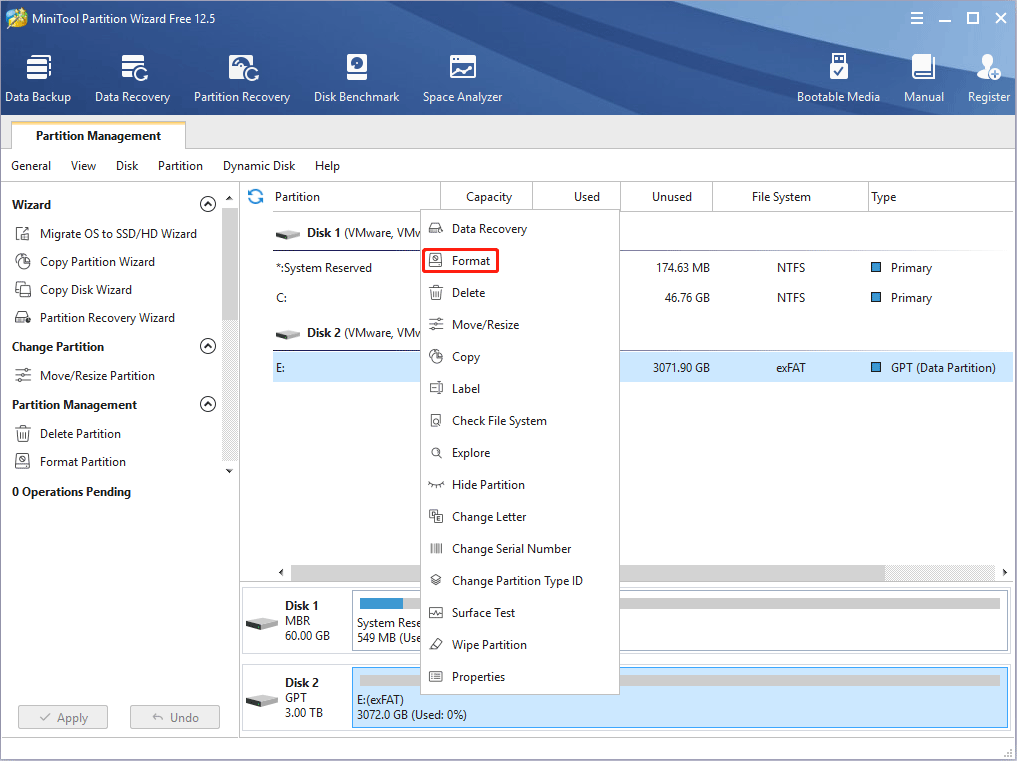Open the View menu
The height and width of the screenshot is (761, 1017).
[83, 165]
